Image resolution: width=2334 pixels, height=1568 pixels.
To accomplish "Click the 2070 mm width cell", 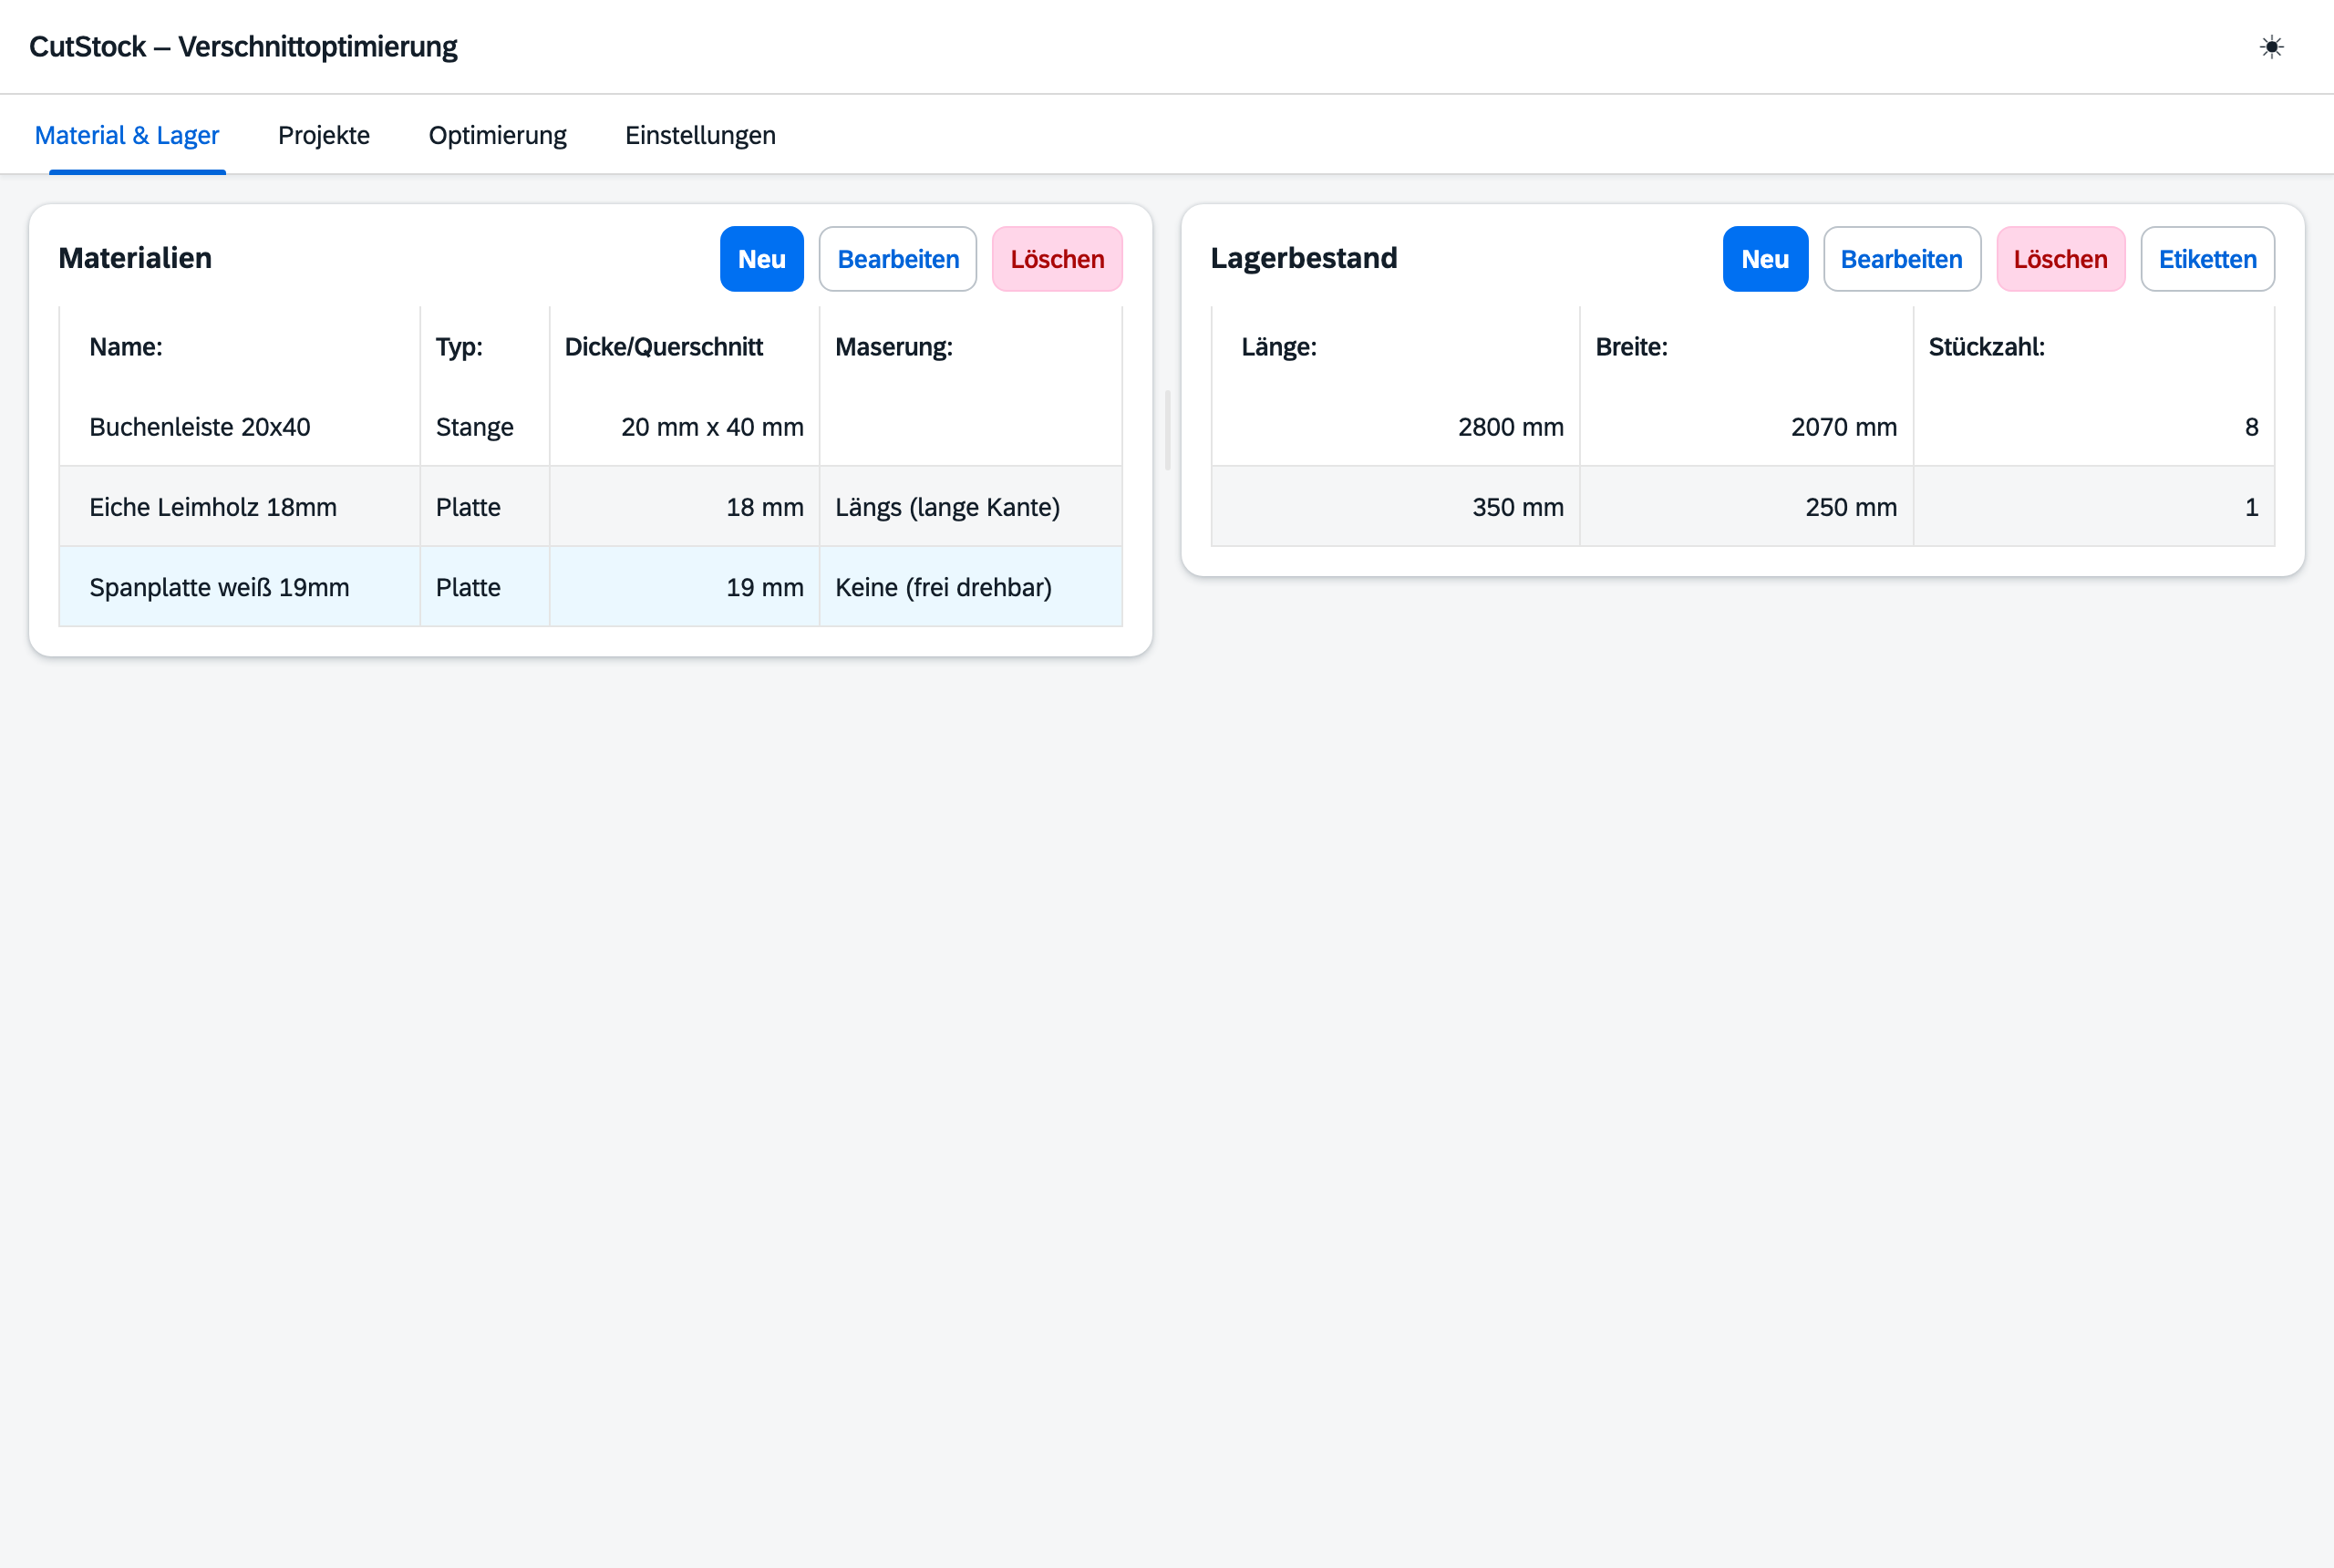I will (x=1746, y=427).
